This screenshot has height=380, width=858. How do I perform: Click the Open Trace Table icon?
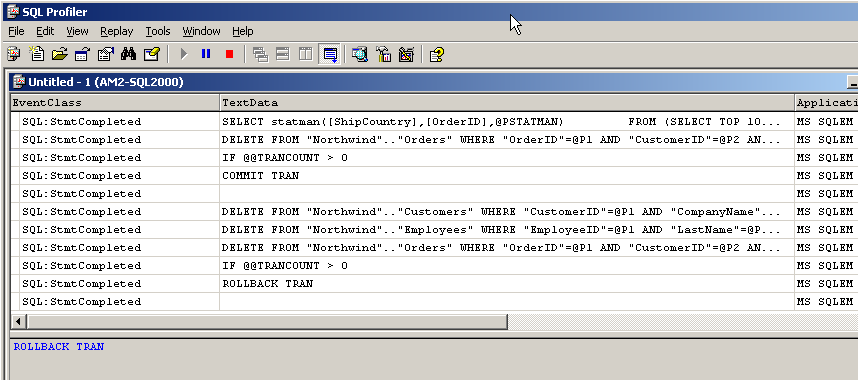tap(82, 54)
